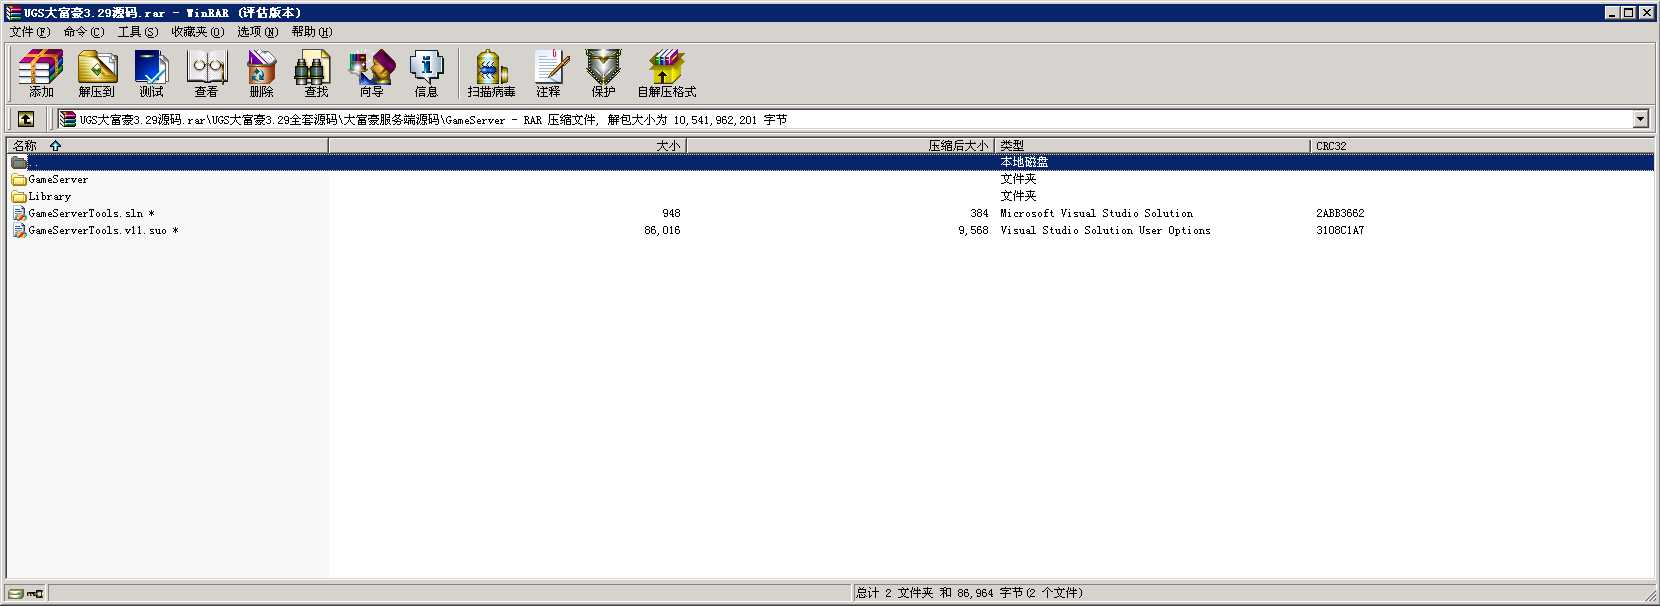Open the 文件(F) menu
Screen dimensions: 1660x606
[x=30, y=32]
